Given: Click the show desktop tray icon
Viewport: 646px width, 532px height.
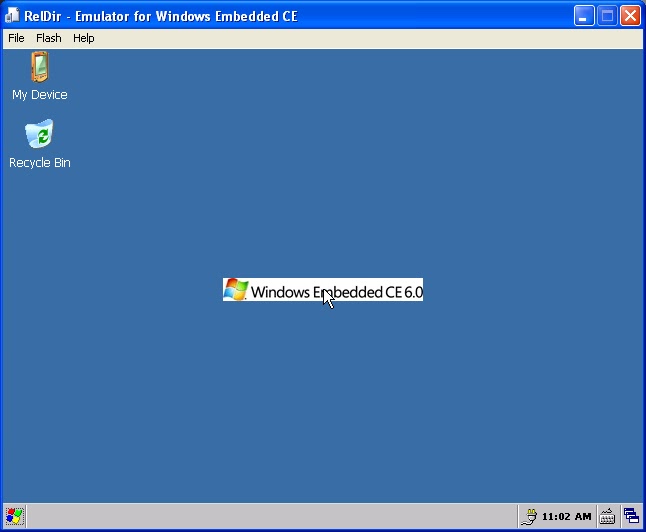Looking at the screenshot, I should coord(631,516).
